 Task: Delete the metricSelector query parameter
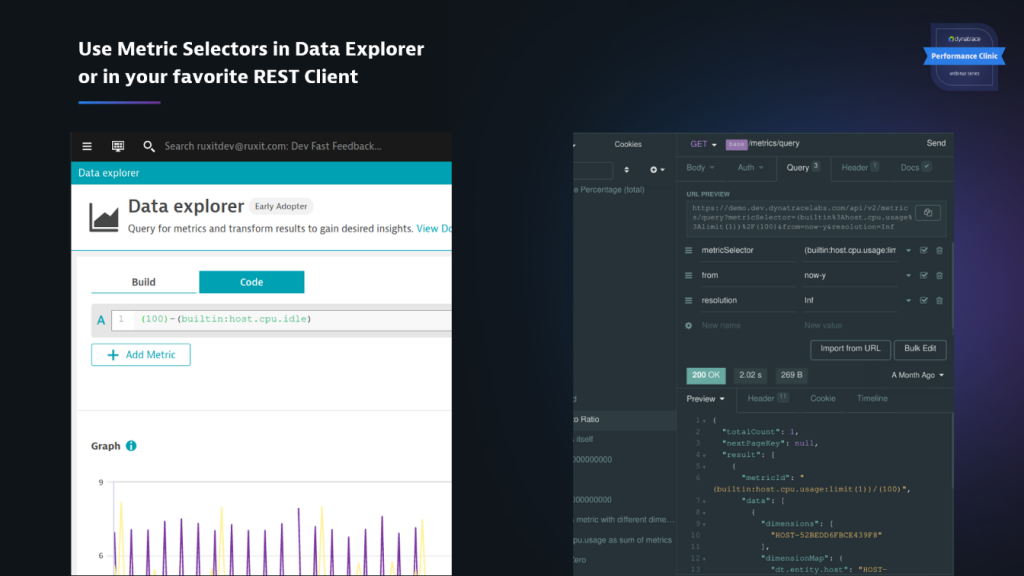[939, 250]
